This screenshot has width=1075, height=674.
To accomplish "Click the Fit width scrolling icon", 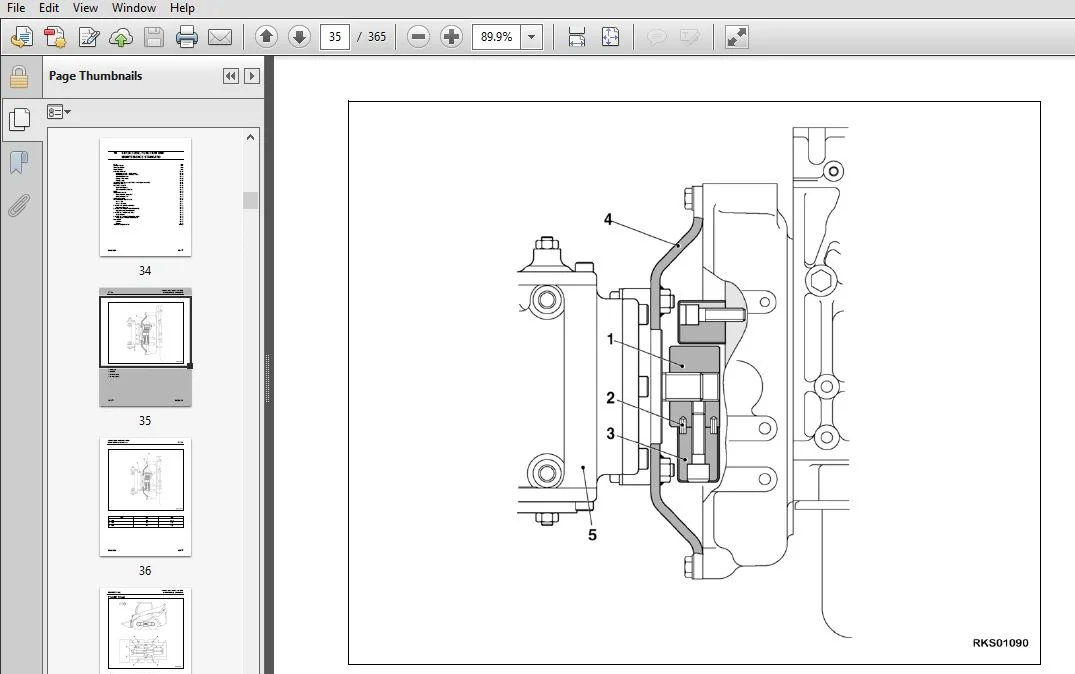I will pyautogui.click(x=577, y=37).
